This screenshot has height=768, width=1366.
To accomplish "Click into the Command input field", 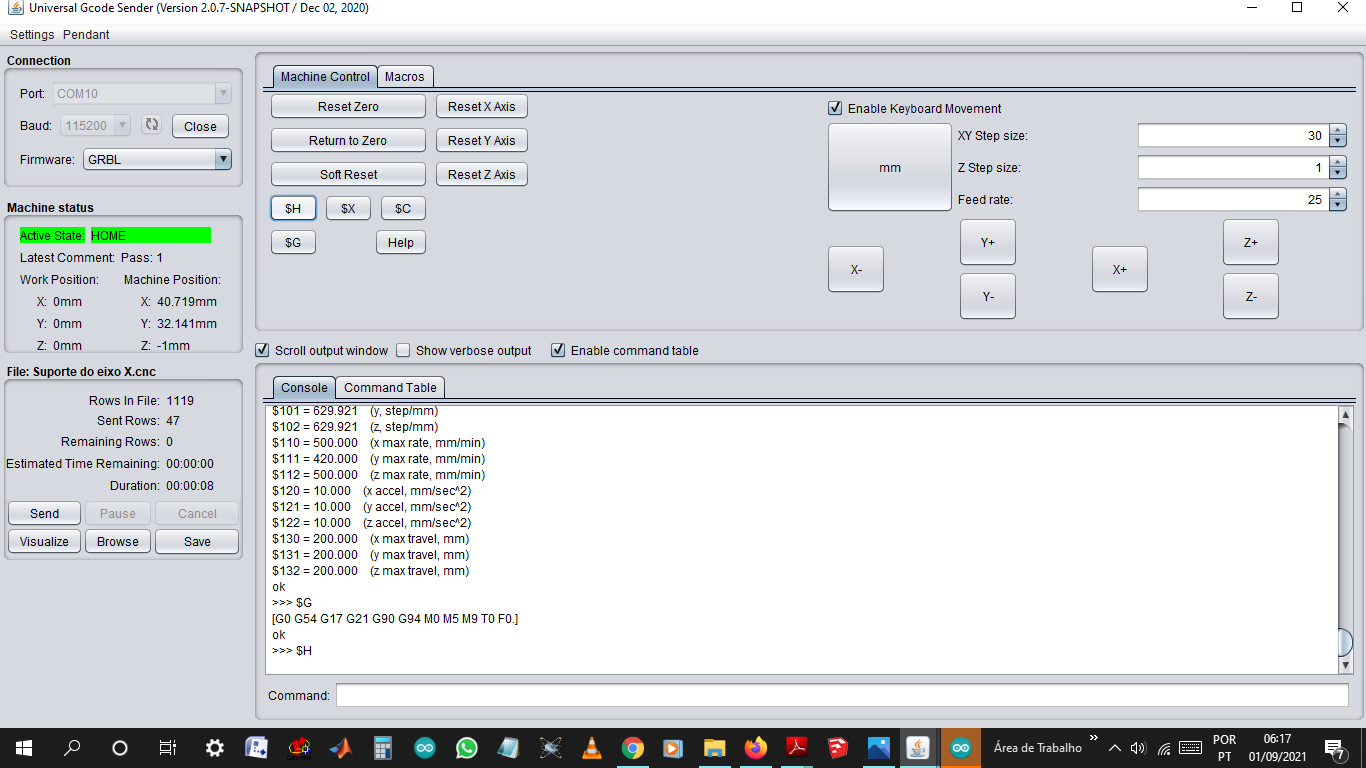I will tap(842, 695).
